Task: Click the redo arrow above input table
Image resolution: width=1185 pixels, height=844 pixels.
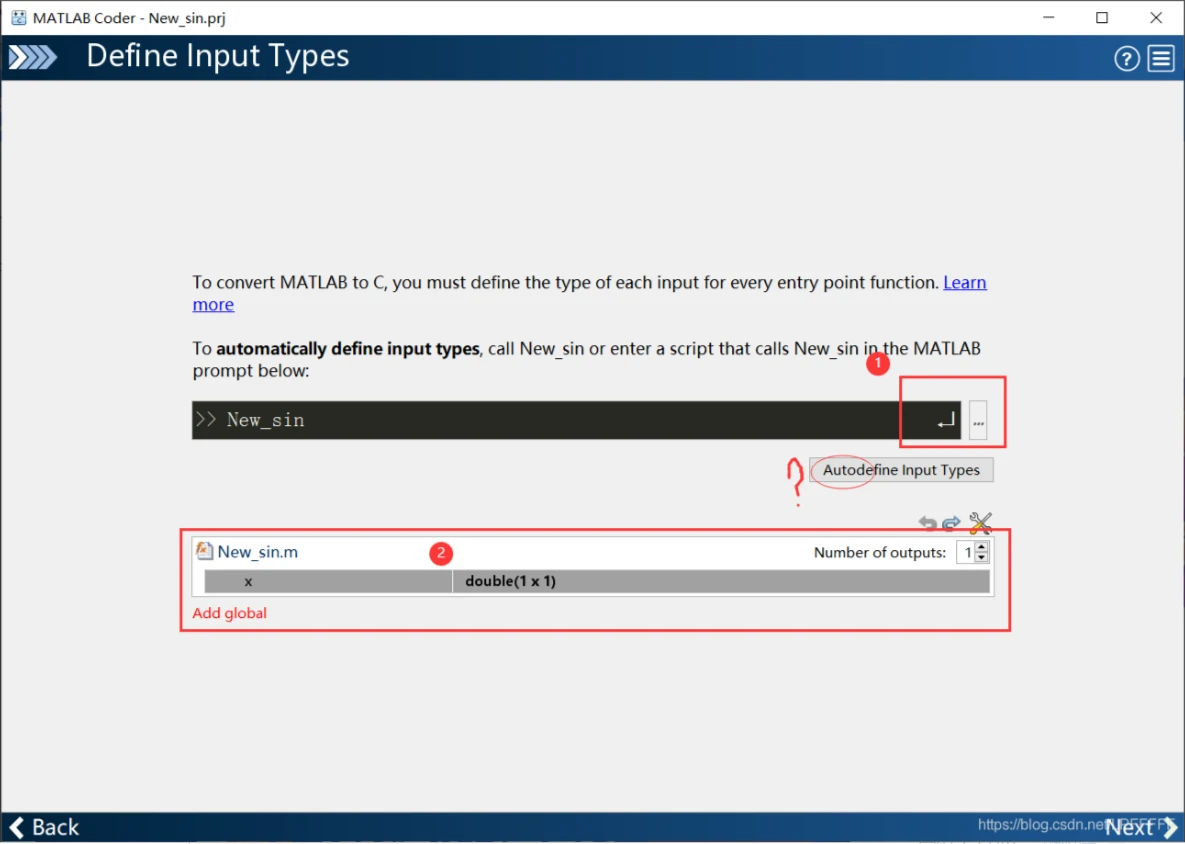Action: (951, 523)
